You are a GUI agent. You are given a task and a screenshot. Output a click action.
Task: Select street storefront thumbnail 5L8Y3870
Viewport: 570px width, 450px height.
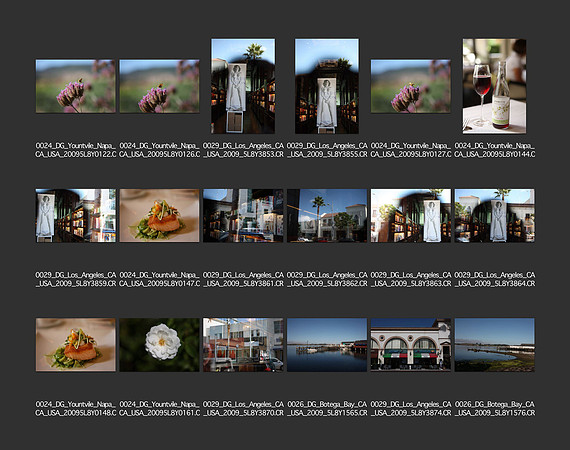243,345
